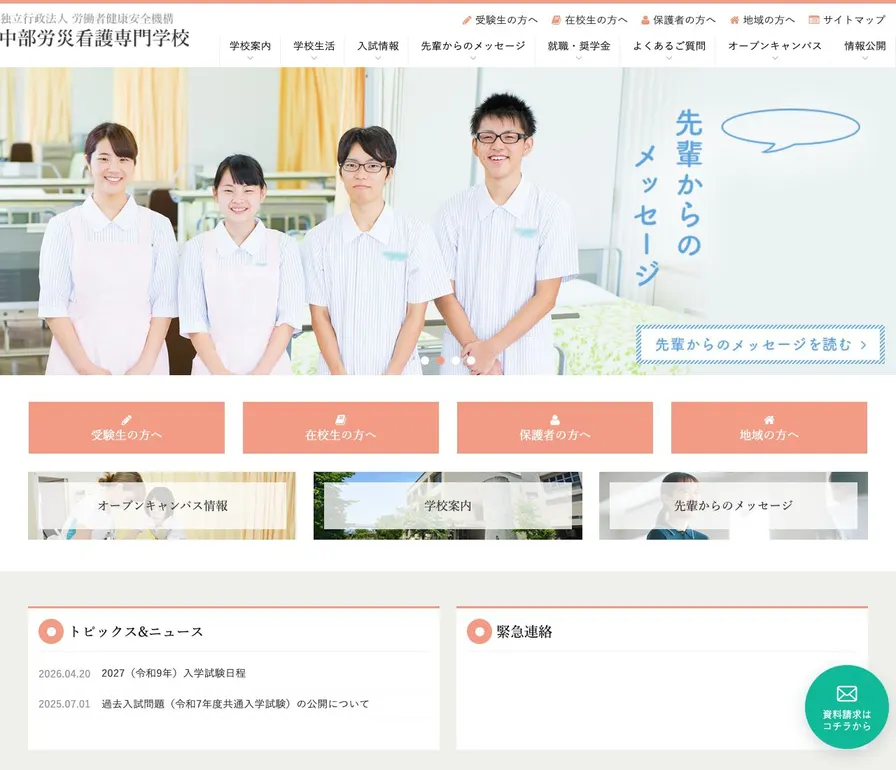Open the 先輩からのメッセージ image card

coord(734,506)
